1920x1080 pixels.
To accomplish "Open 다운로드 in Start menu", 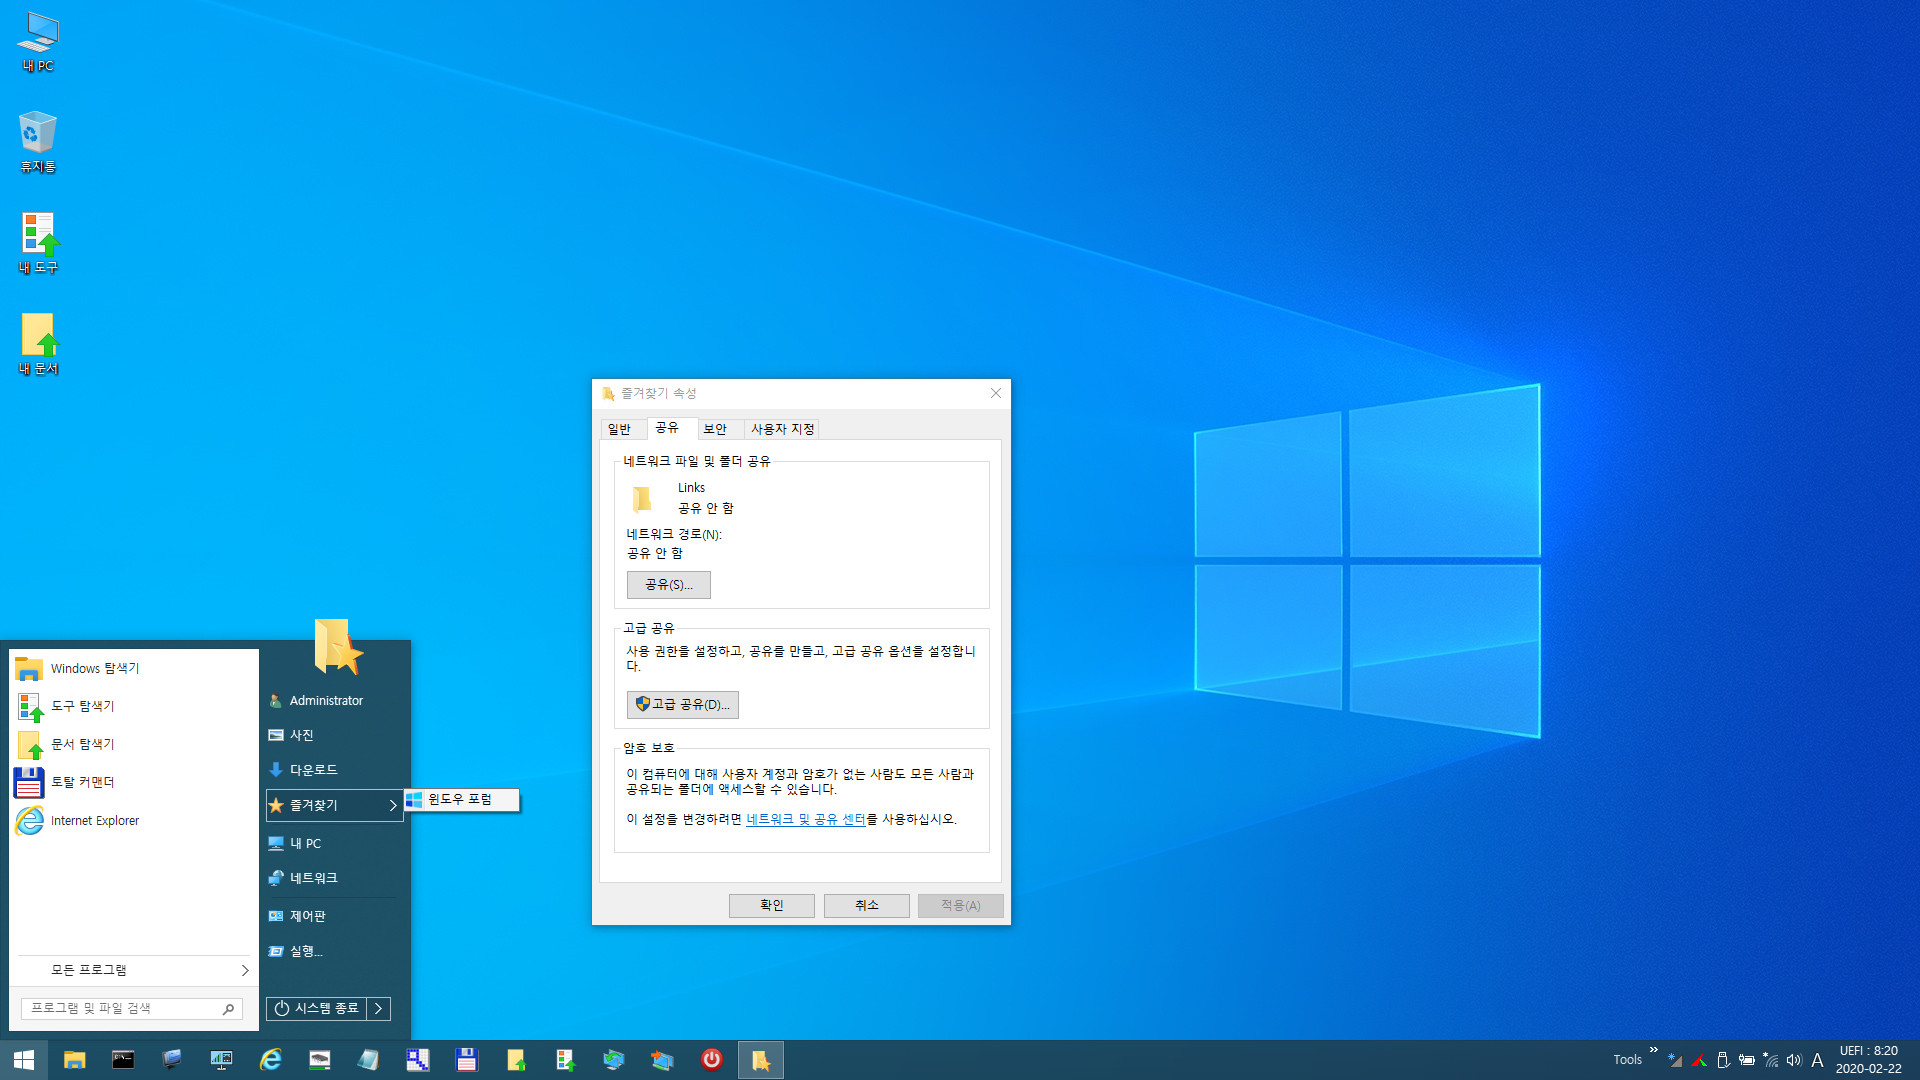I will (334, 770).
